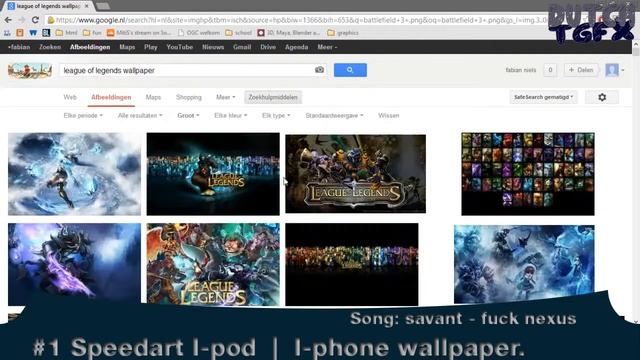Open Play from the black bar
This screenshot has width=640, height=360.
[x=151, y=47]
